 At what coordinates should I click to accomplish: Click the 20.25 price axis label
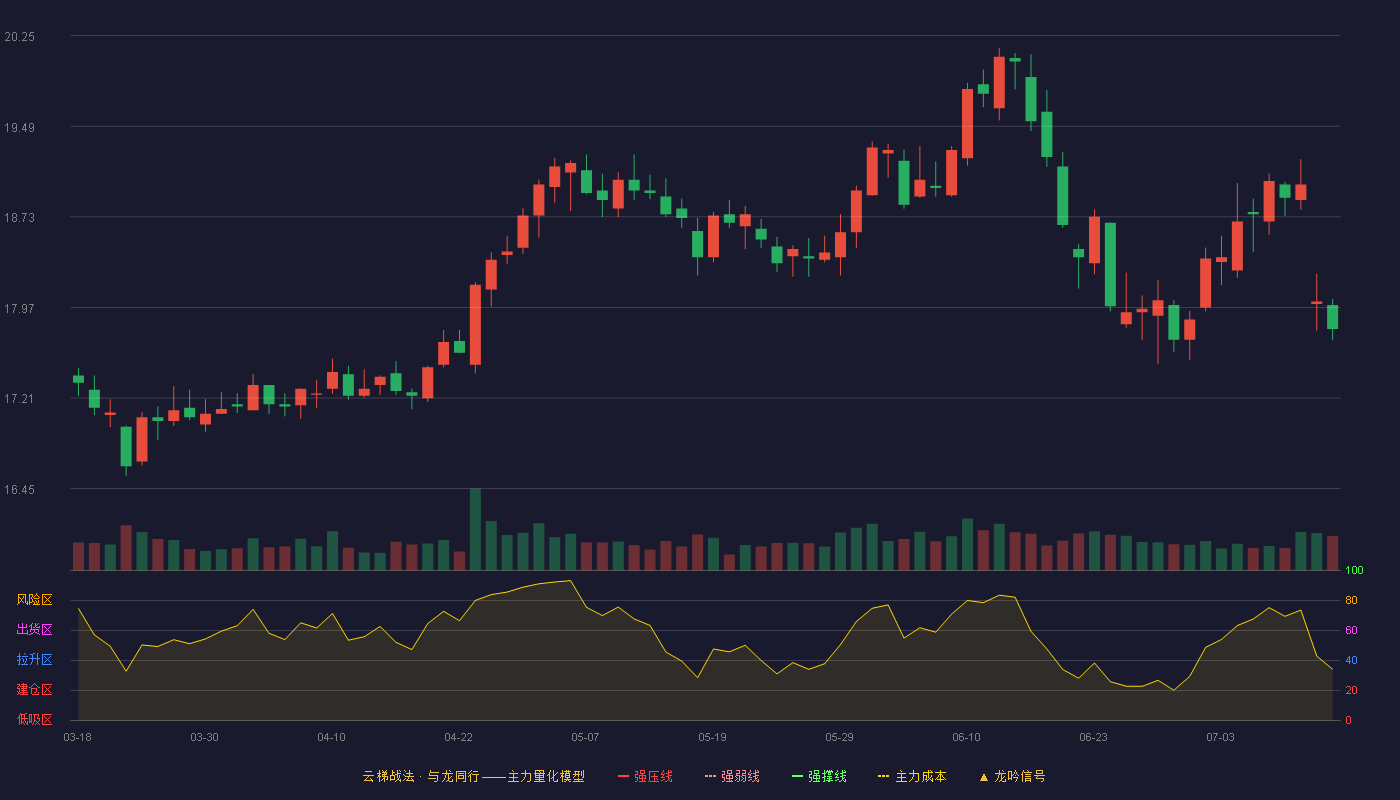click(x=20, y=36)
